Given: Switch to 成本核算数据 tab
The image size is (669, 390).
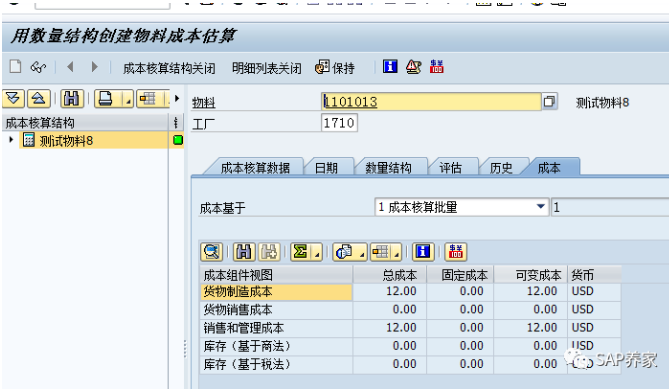Looking at the screenshot, I should pyautogui.click(x=255, y=168).
